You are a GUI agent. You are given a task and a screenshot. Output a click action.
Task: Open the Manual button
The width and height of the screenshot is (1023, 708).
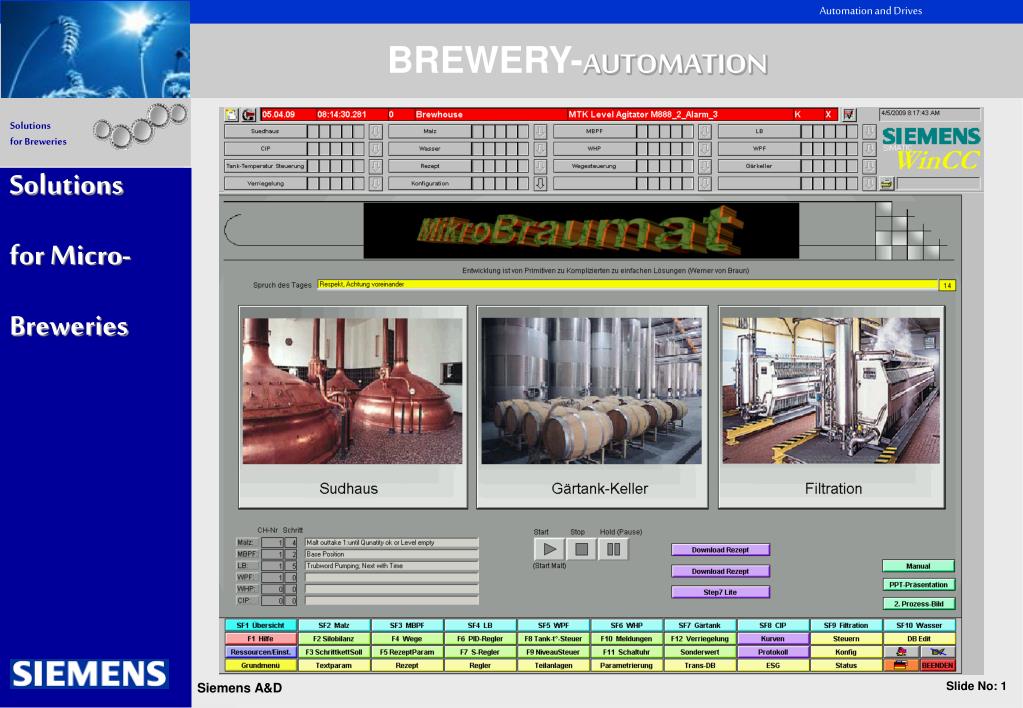[x=919, y=566]
